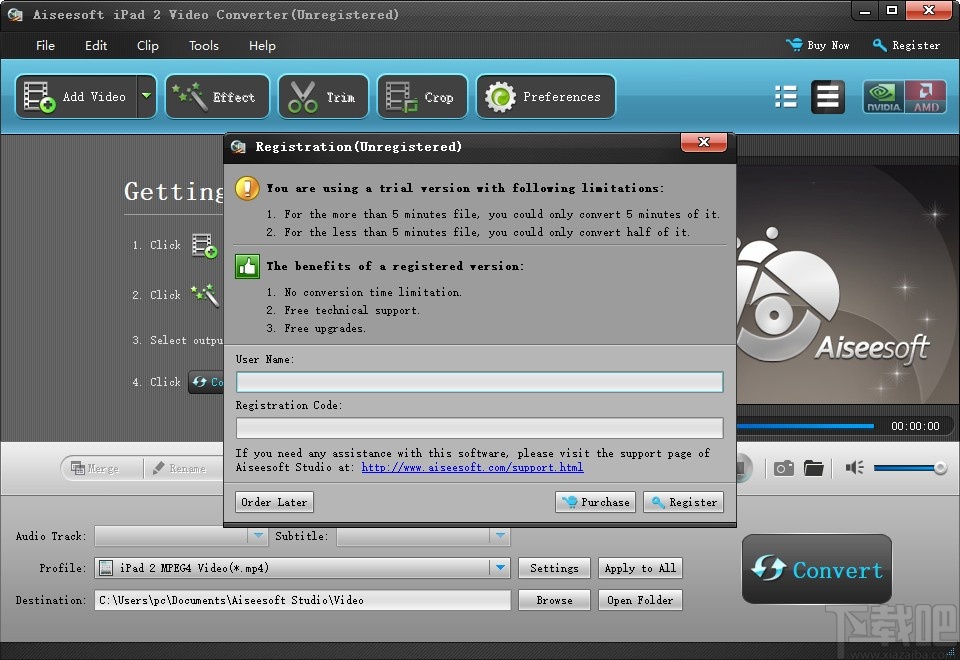
Task: Click the Registration dialog title icon
Action: (x=238, y=146)
